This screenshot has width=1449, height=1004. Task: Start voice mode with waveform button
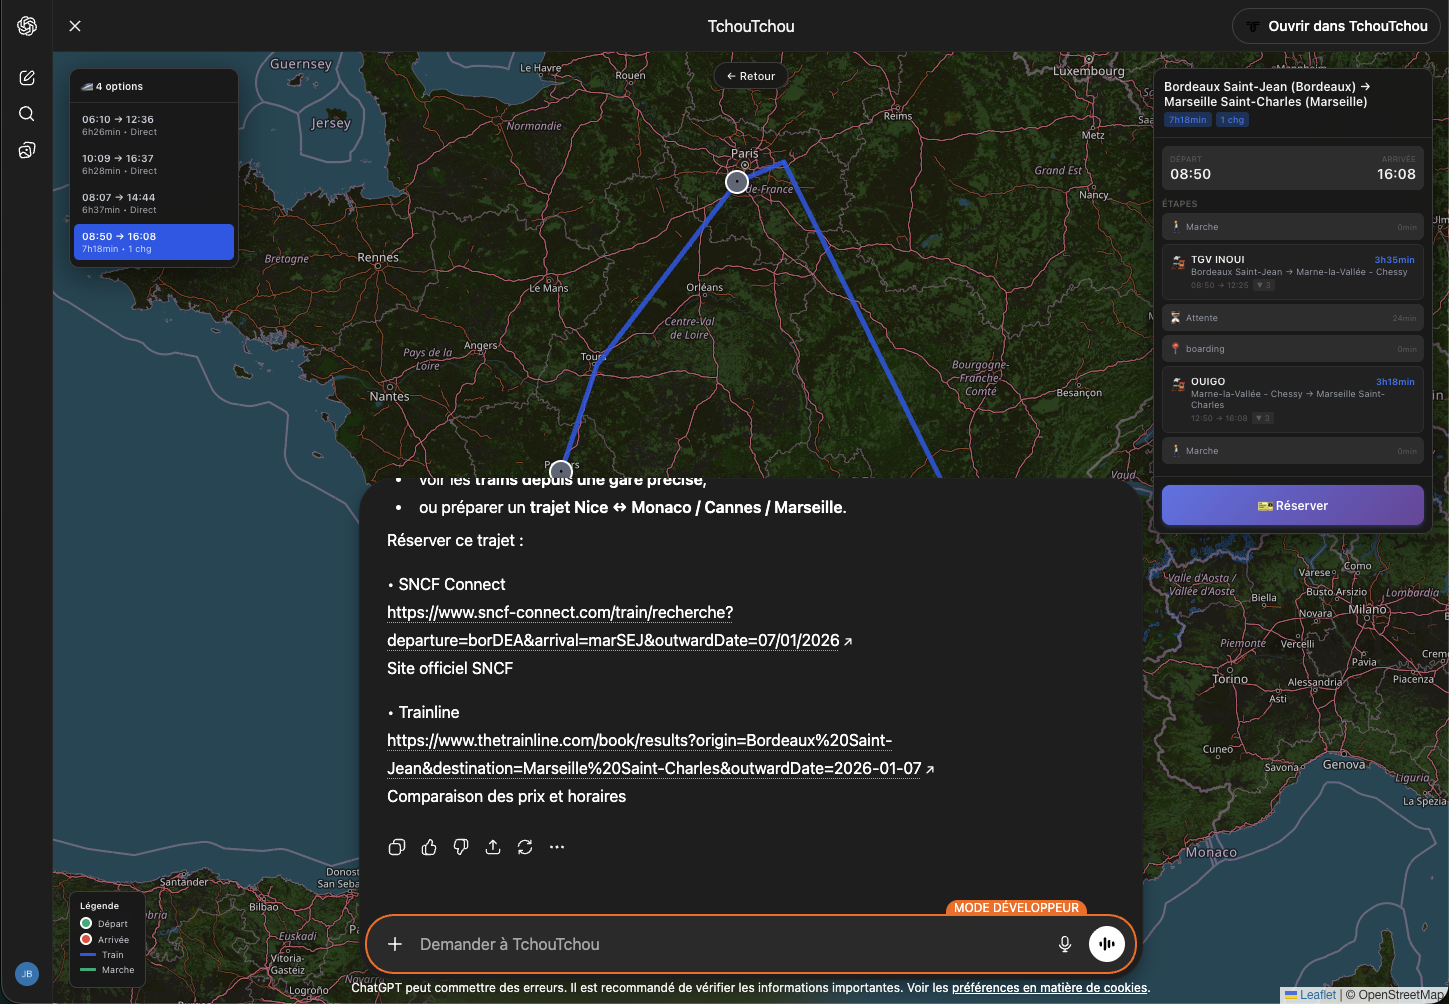pos(1107,944)
